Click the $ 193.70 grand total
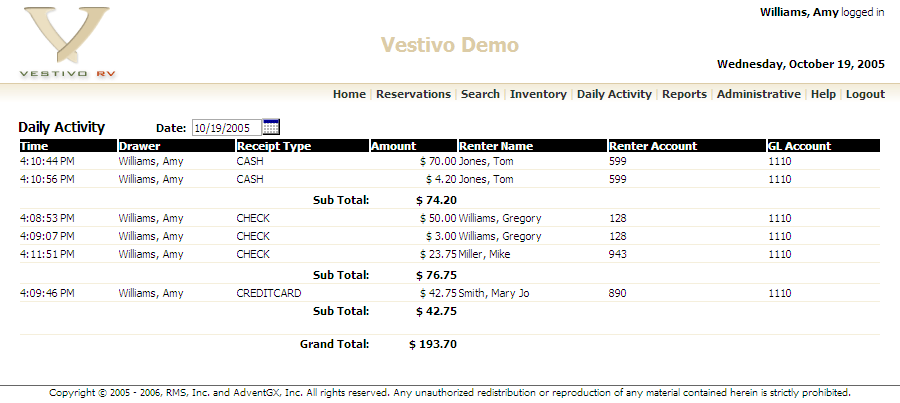900x403 pixels. [x=433, y=344]
